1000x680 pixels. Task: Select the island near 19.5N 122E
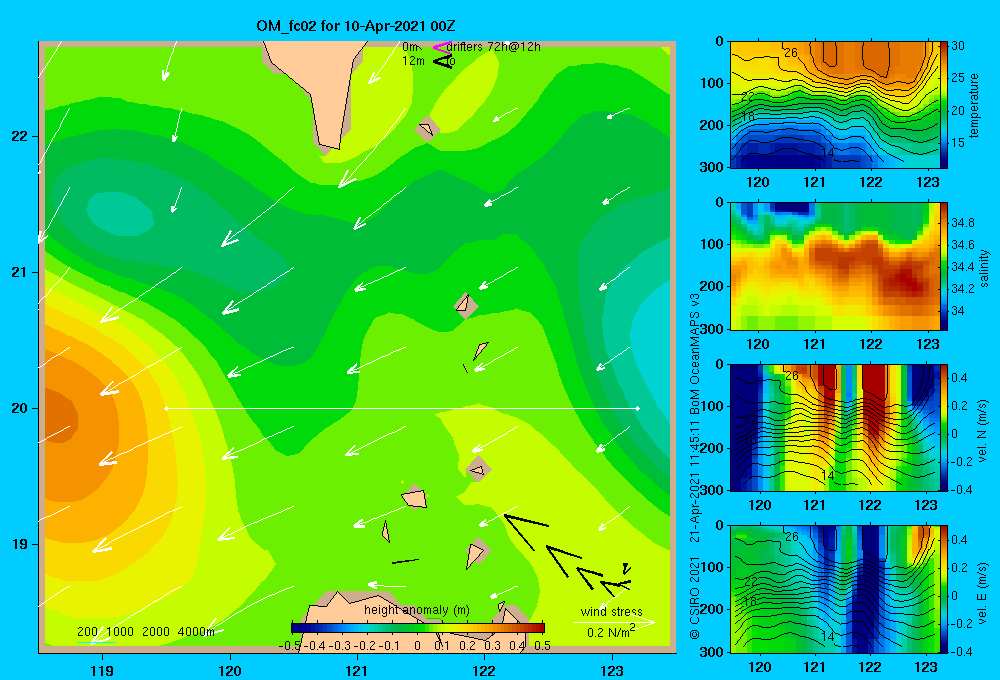coord(478,469)
